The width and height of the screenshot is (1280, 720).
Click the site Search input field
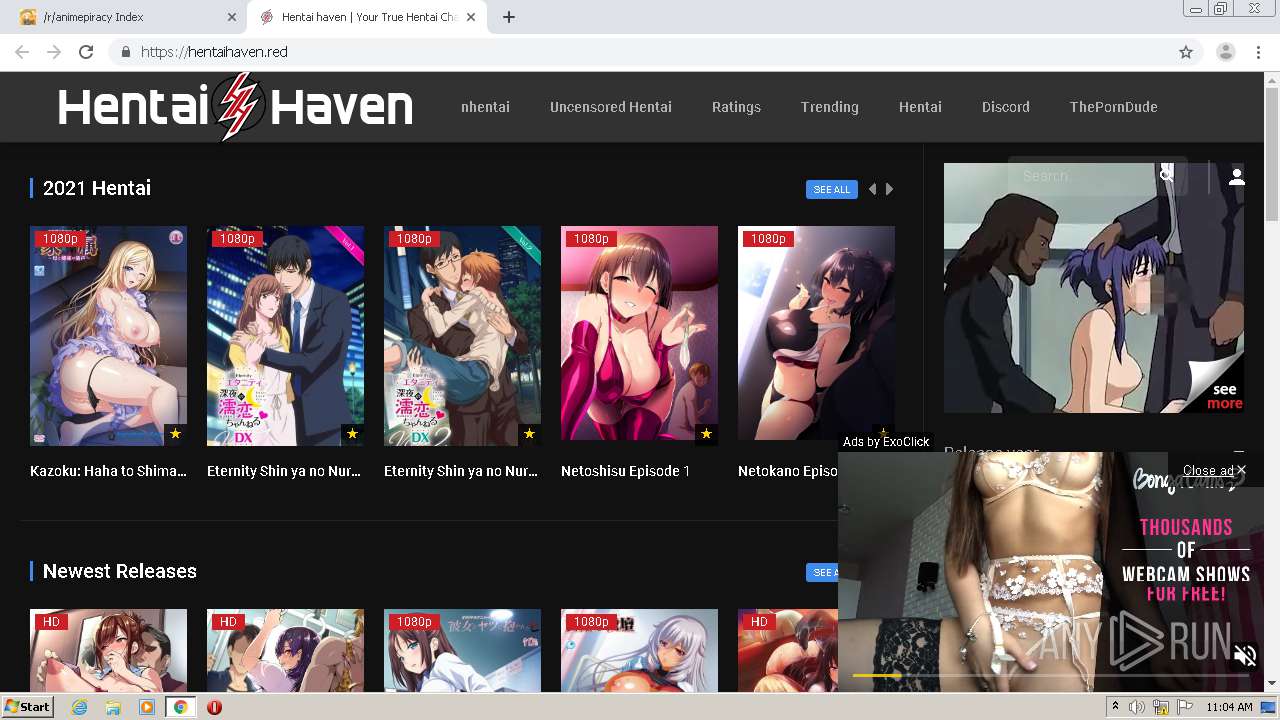coord(1085,176)
